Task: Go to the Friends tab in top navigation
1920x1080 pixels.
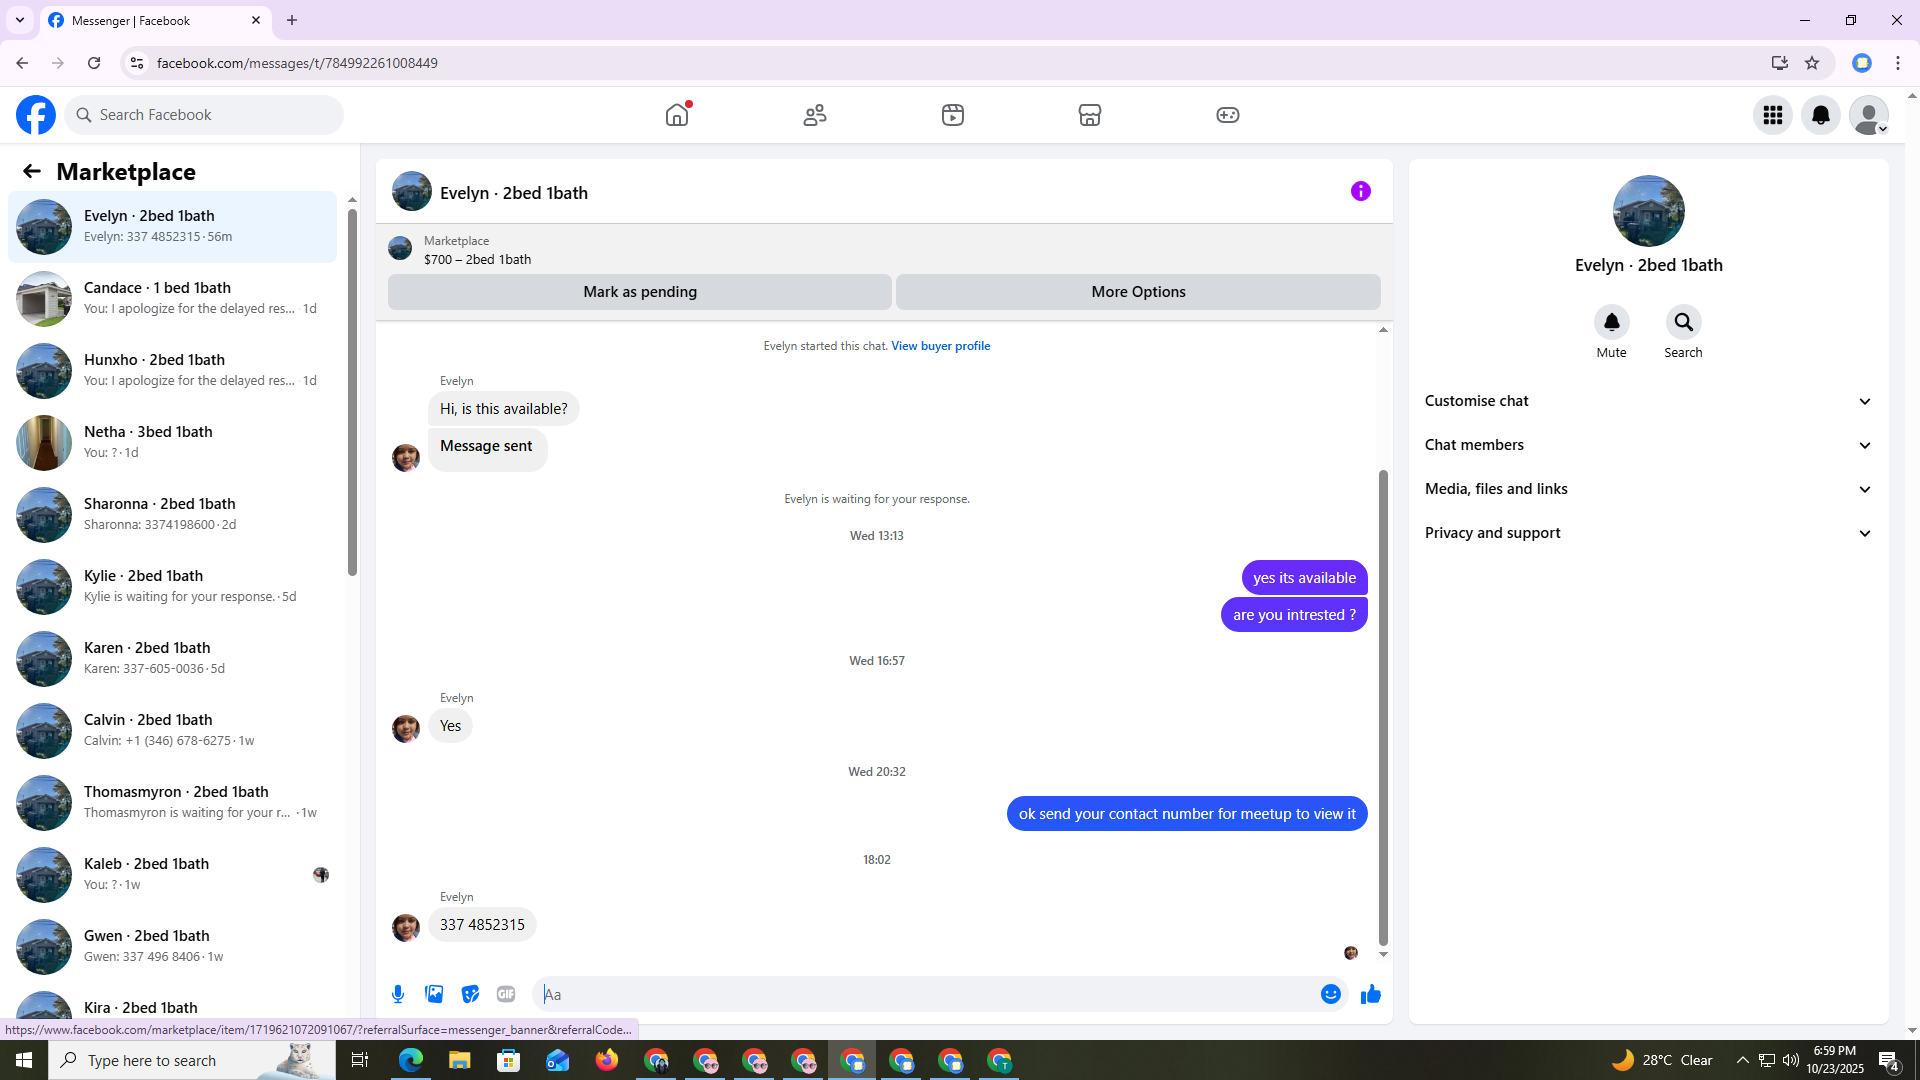Action: point(814,115)
